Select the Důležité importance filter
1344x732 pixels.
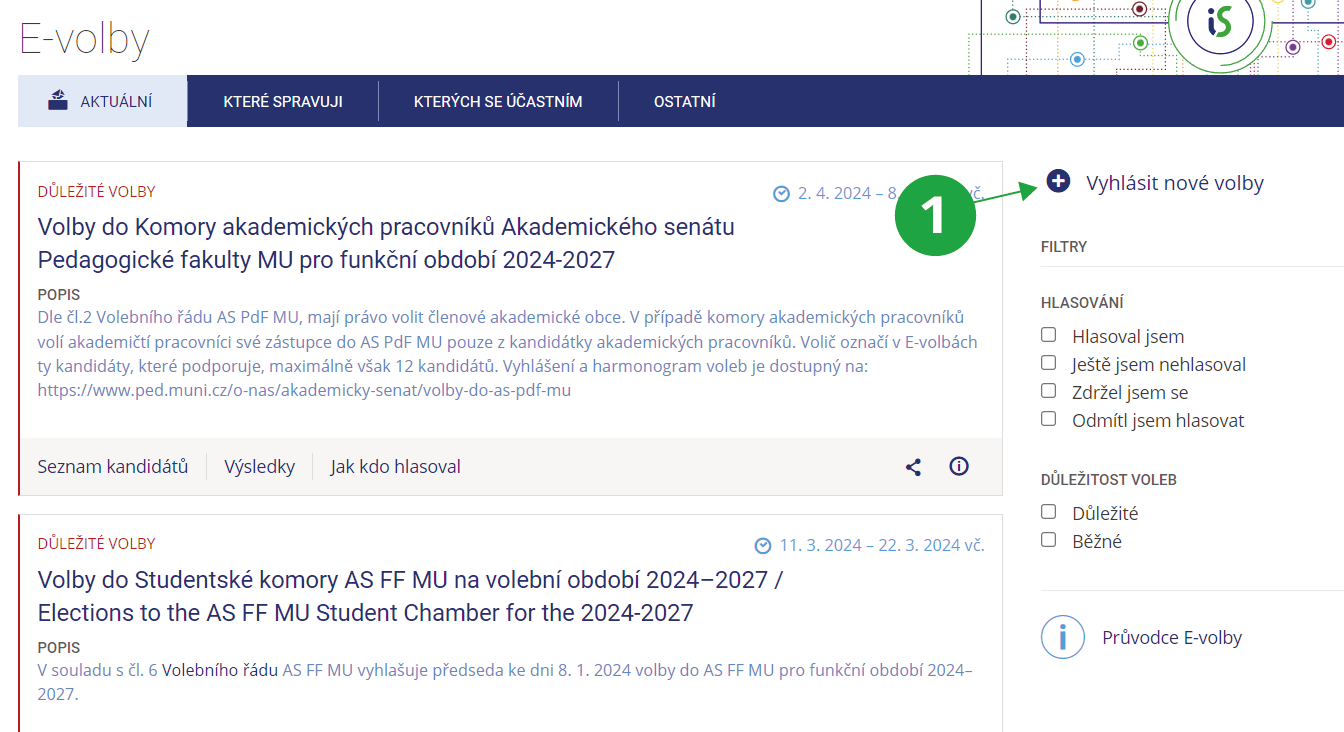1048,512
